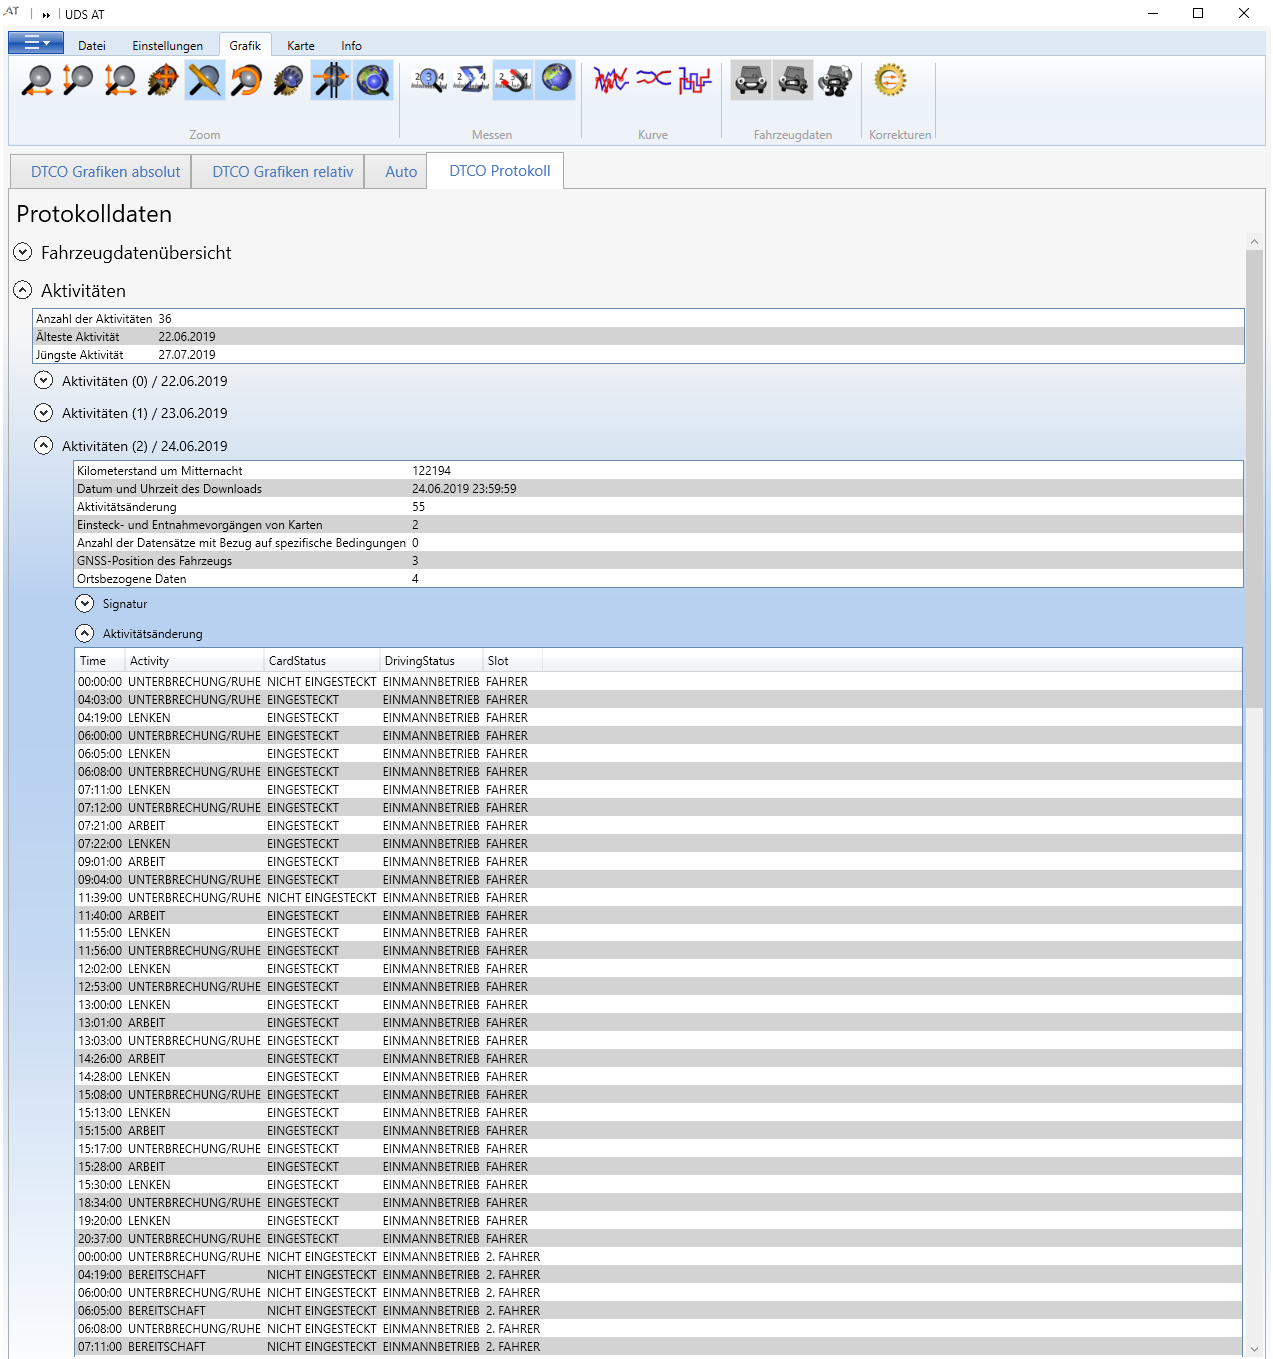1273x1359 pixels.
Task: Click the magnifier with orange undo arrow
Action: pos(247,80)
